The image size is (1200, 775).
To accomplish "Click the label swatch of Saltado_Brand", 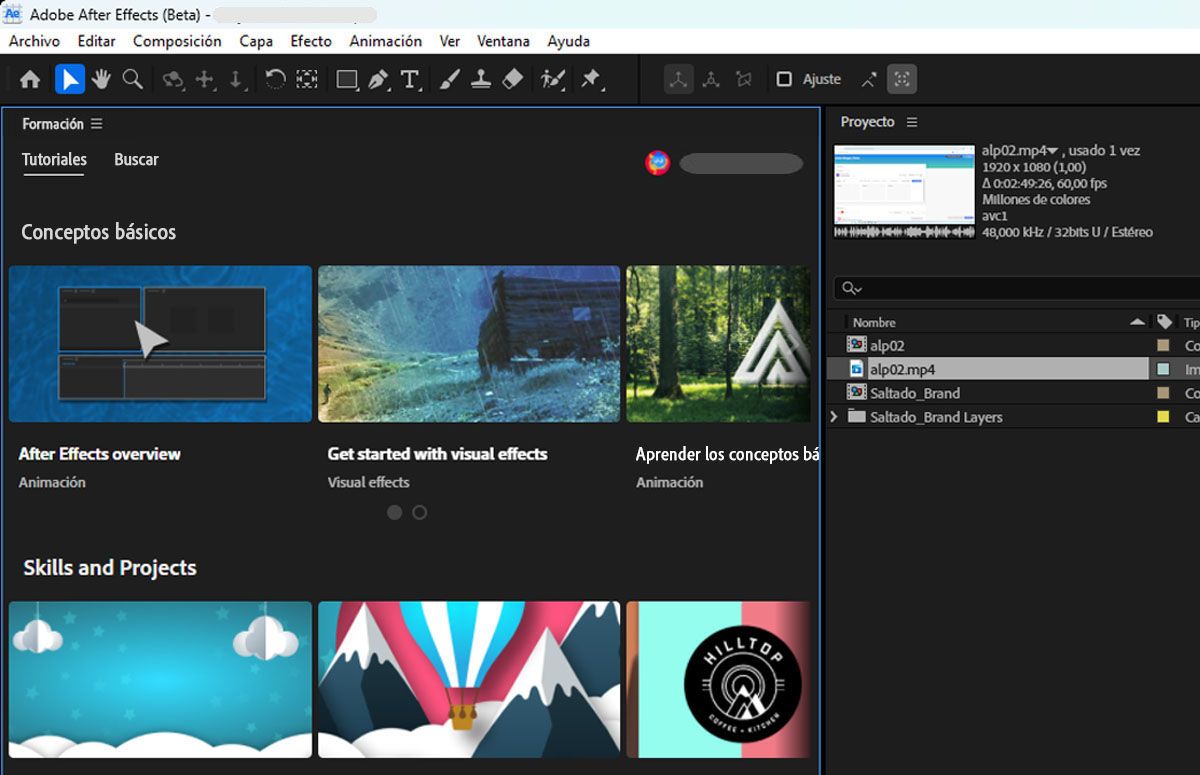I will click(x=1163, y=393).
